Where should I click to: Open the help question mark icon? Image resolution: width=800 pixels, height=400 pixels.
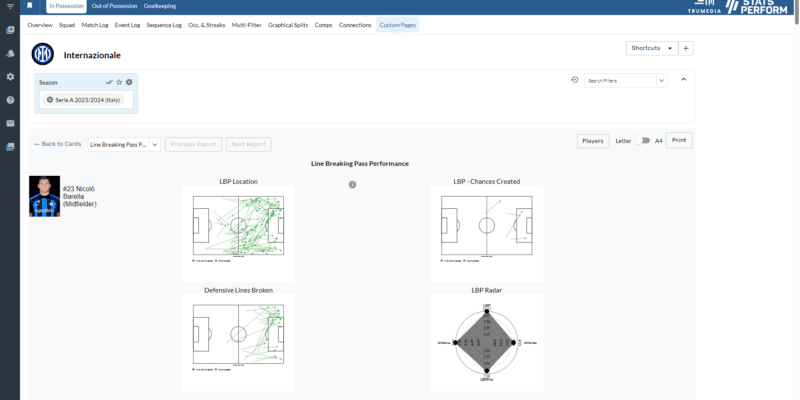point(10,100)
